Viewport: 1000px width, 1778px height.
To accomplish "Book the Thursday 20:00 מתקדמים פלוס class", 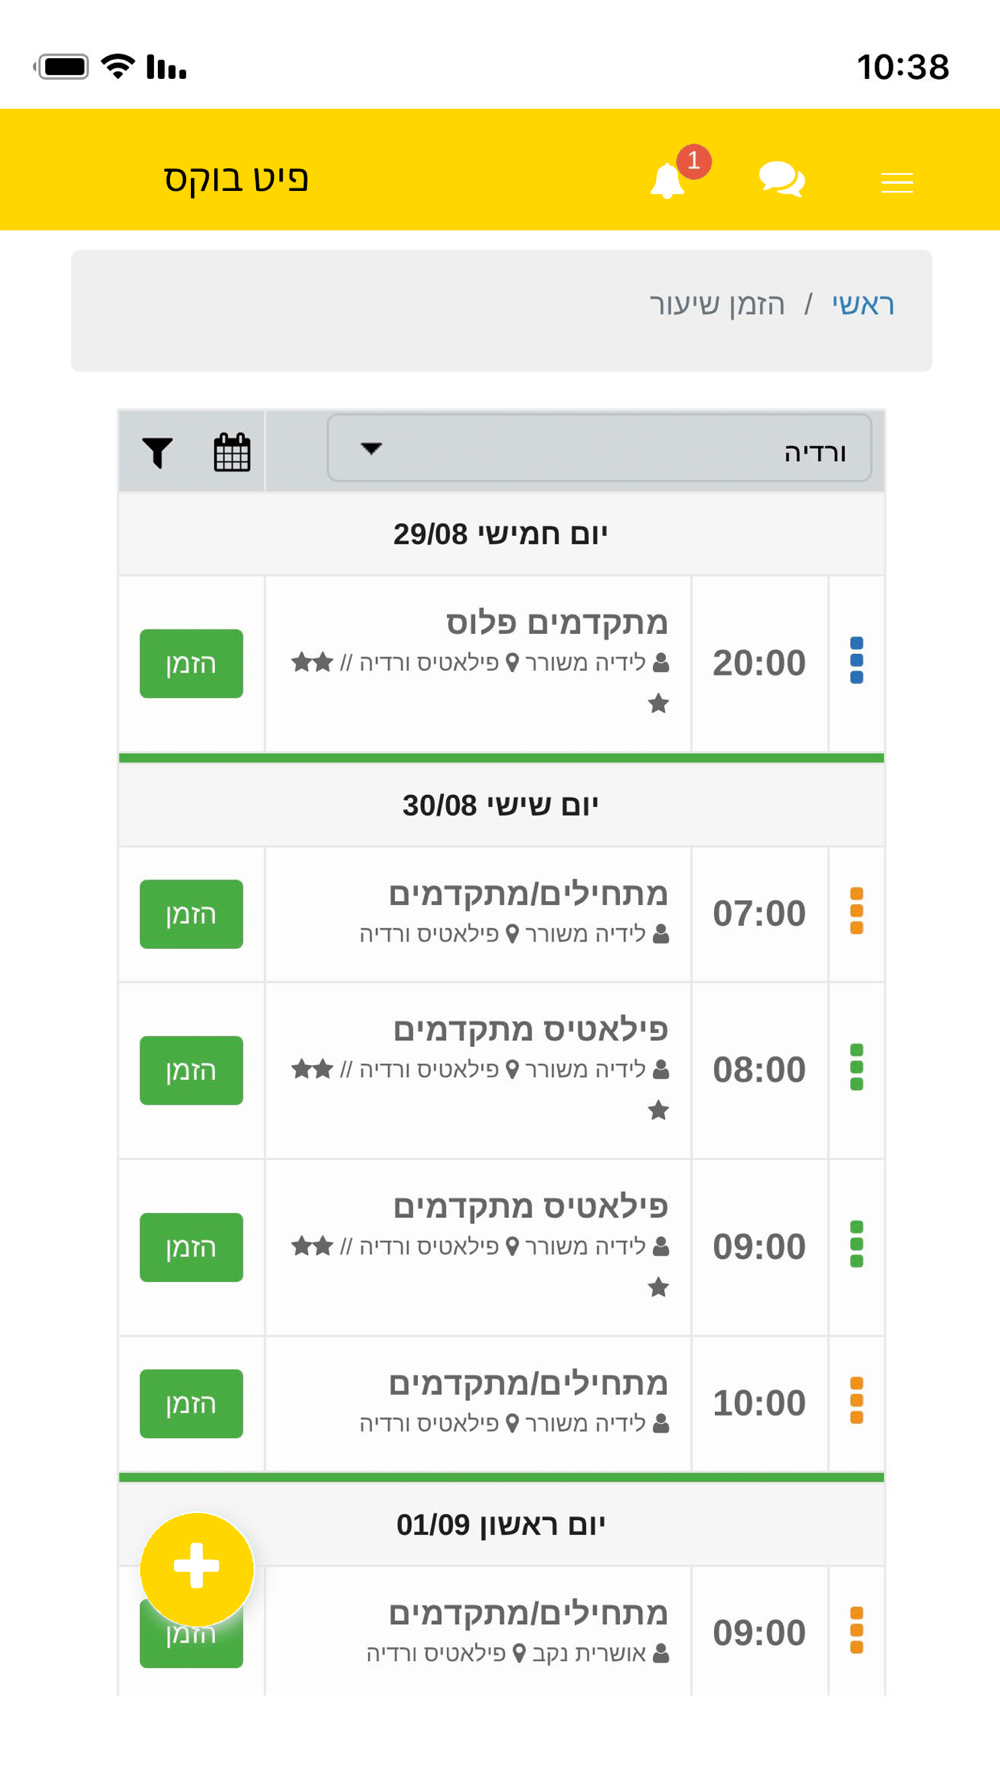I will pyautogui.click(x=191, y=663).
